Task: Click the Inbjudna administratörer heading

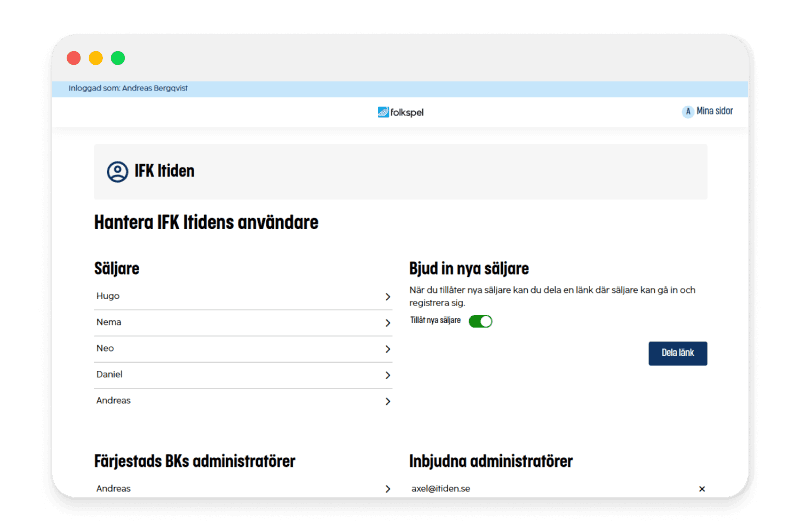Action: tap(491, 461)
